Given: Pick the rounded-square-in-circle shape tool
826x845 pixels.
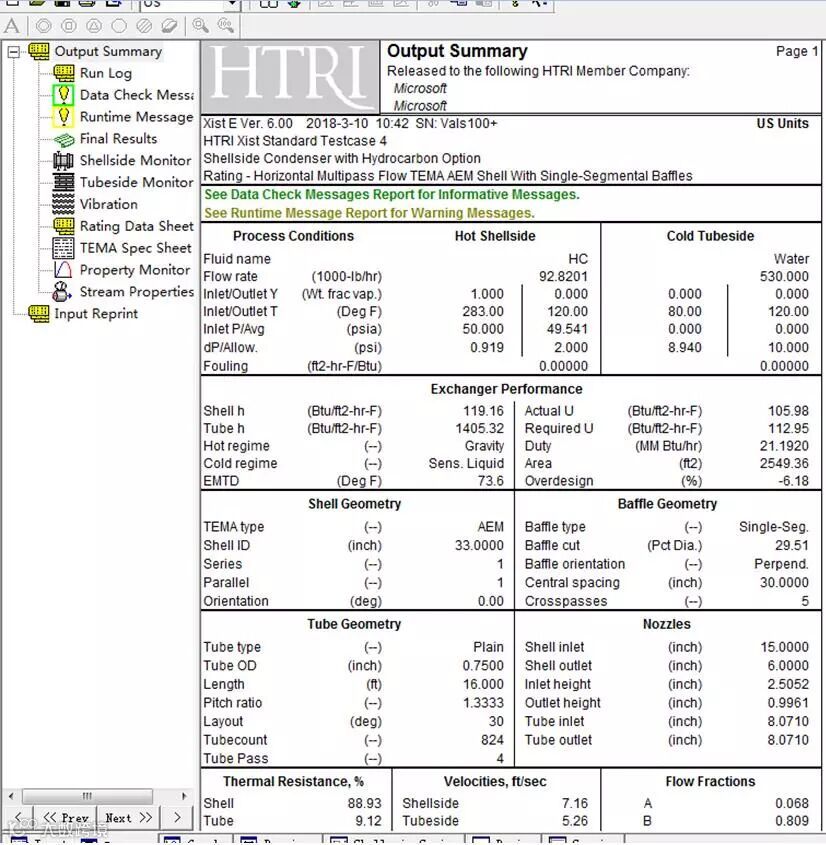Looking at the screenshot, I should pyautogui.click(x=69, y=25).
